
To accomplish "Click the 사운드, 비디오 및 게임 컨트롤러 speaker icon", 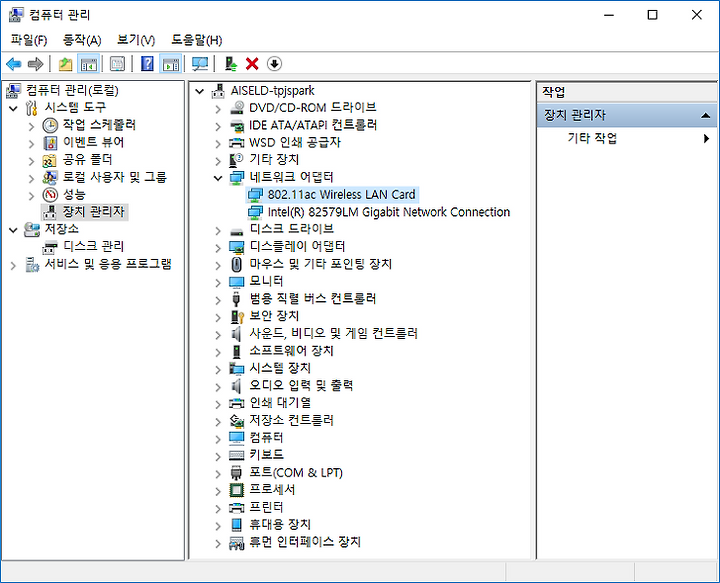I will point(236,334).
